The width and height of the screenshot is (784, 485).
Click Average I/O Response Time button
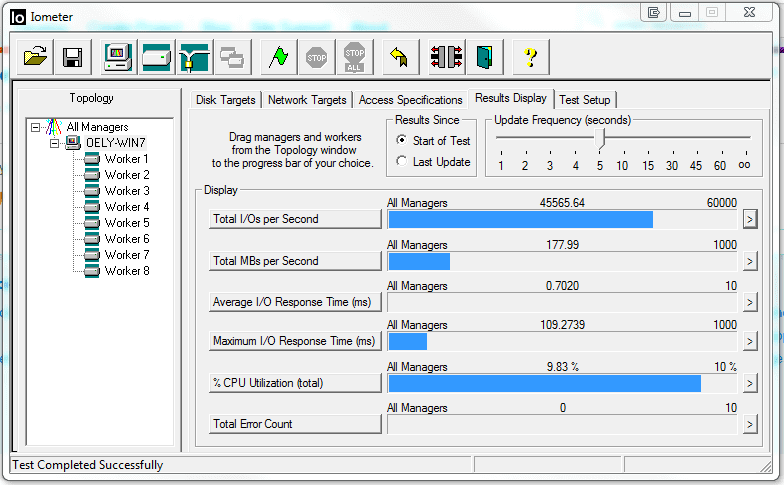(x=295, y=302)
